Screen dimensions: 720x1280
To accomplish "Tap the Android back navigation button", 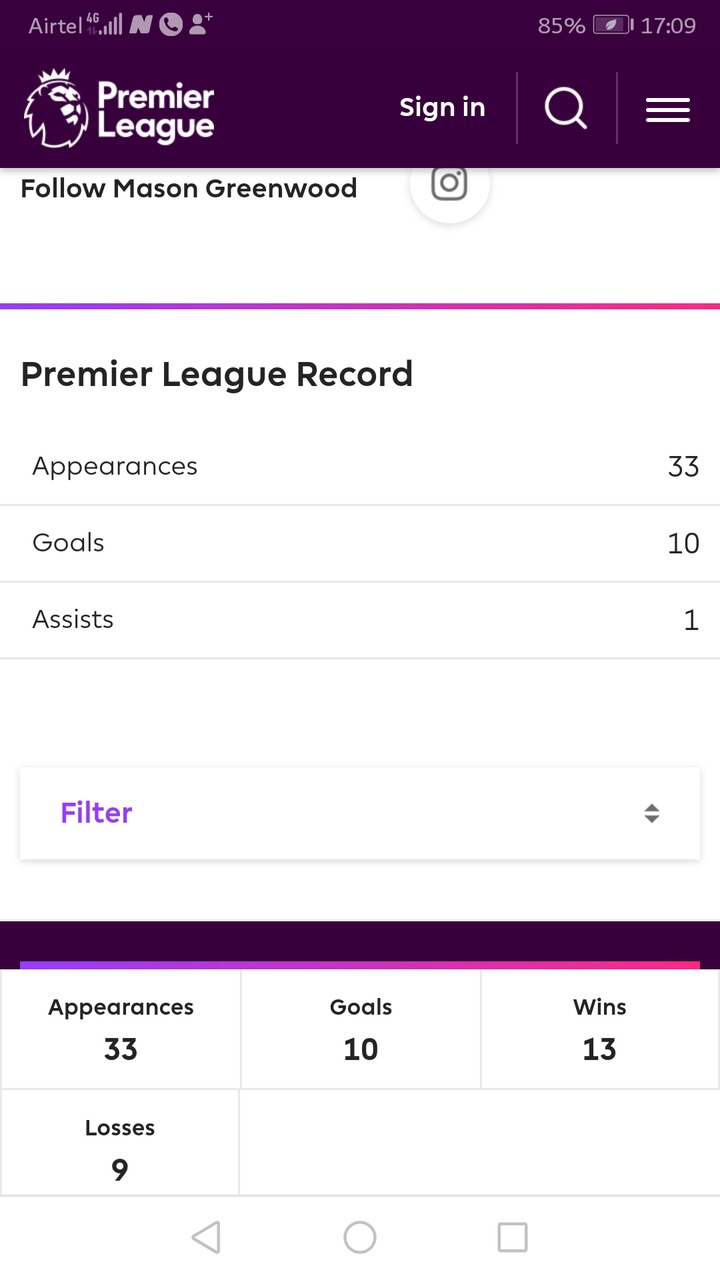I will pos(206,1238).
